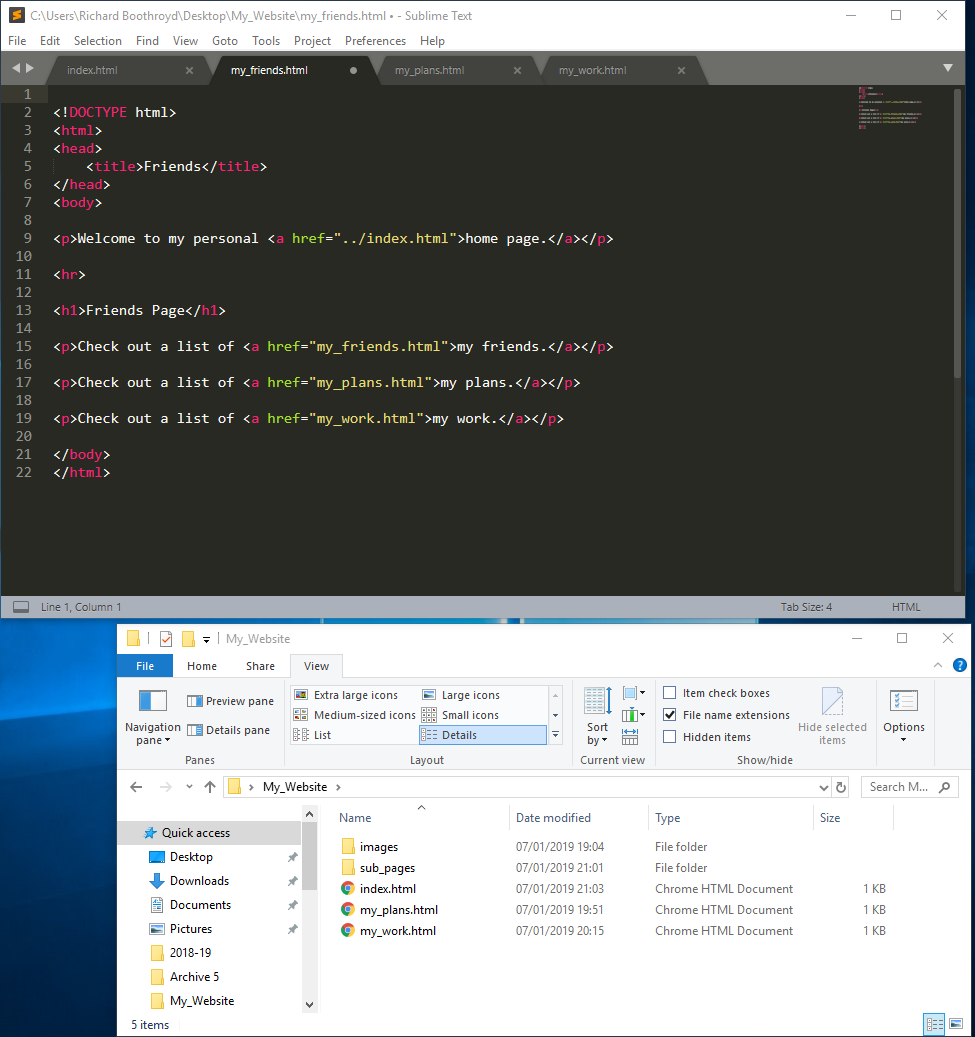Open Explorer Help icon
The width and height of the screenshot is (975, 1037).
[x=959, y=665]
